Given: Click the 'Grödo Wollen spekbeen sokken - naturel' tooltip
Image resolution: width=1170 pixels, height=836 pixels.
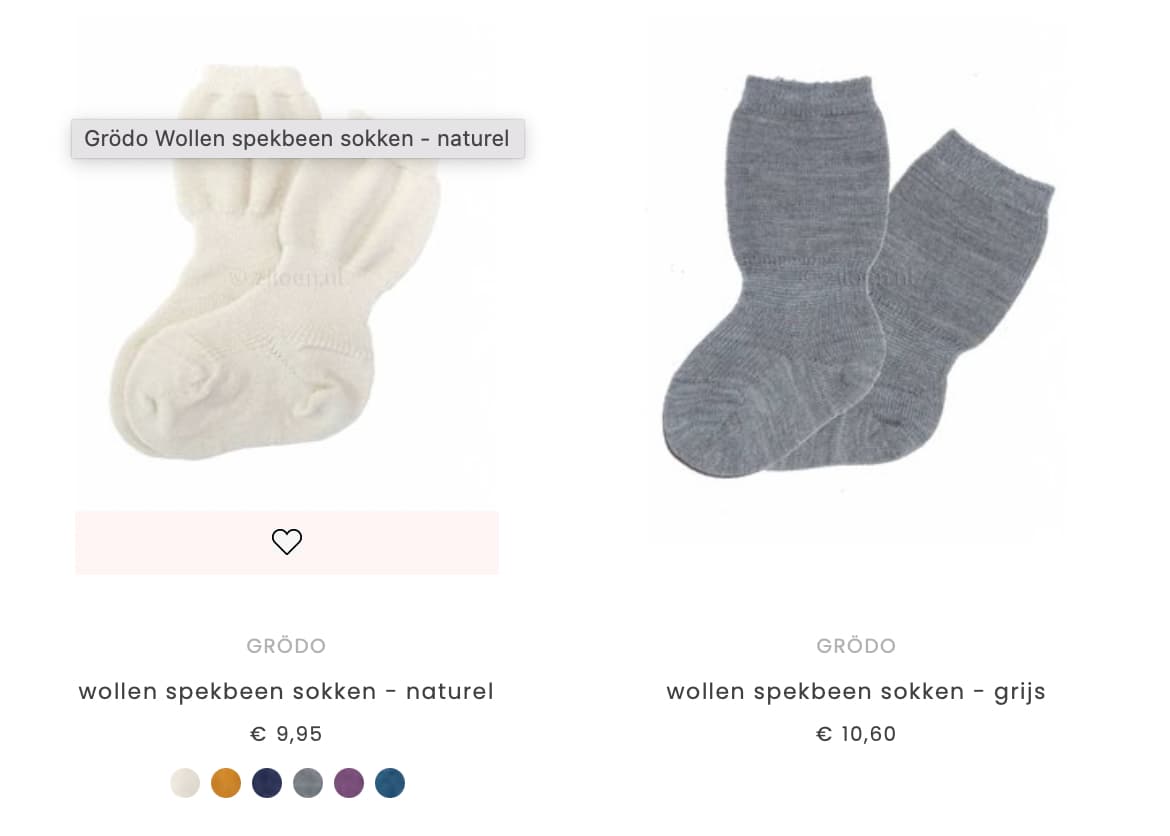Looking at the screenshot, I should pos(298,139).
